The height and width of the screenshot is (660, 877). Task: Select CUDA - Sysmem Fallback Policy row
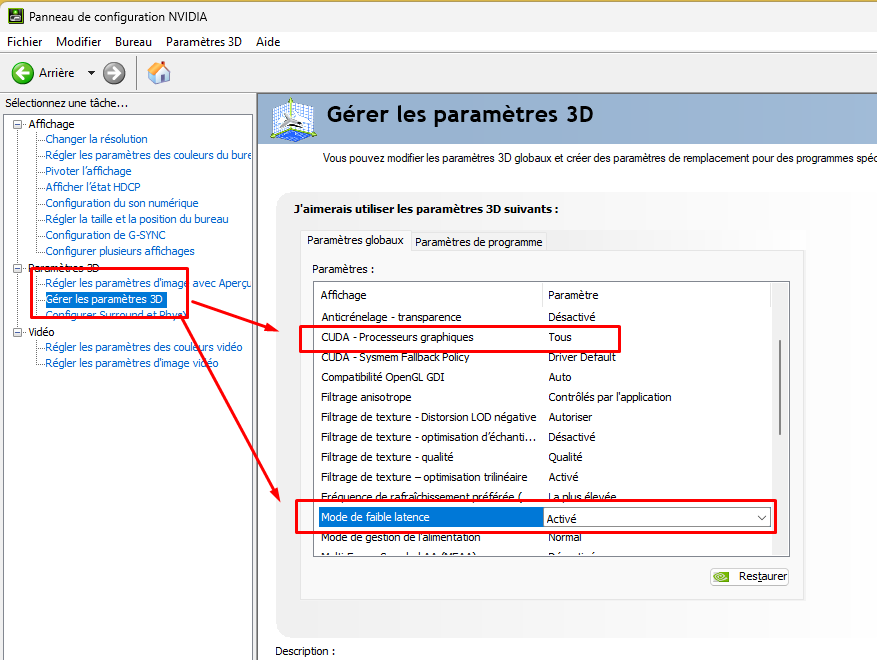point(544,357)
